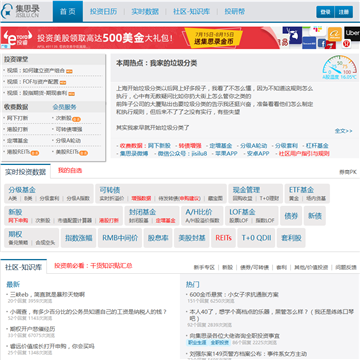Open 分级套利 under the 分级基金 tile
Viewport: 360px width, 360px height.
pyautogui.click(x=49, y=199)
